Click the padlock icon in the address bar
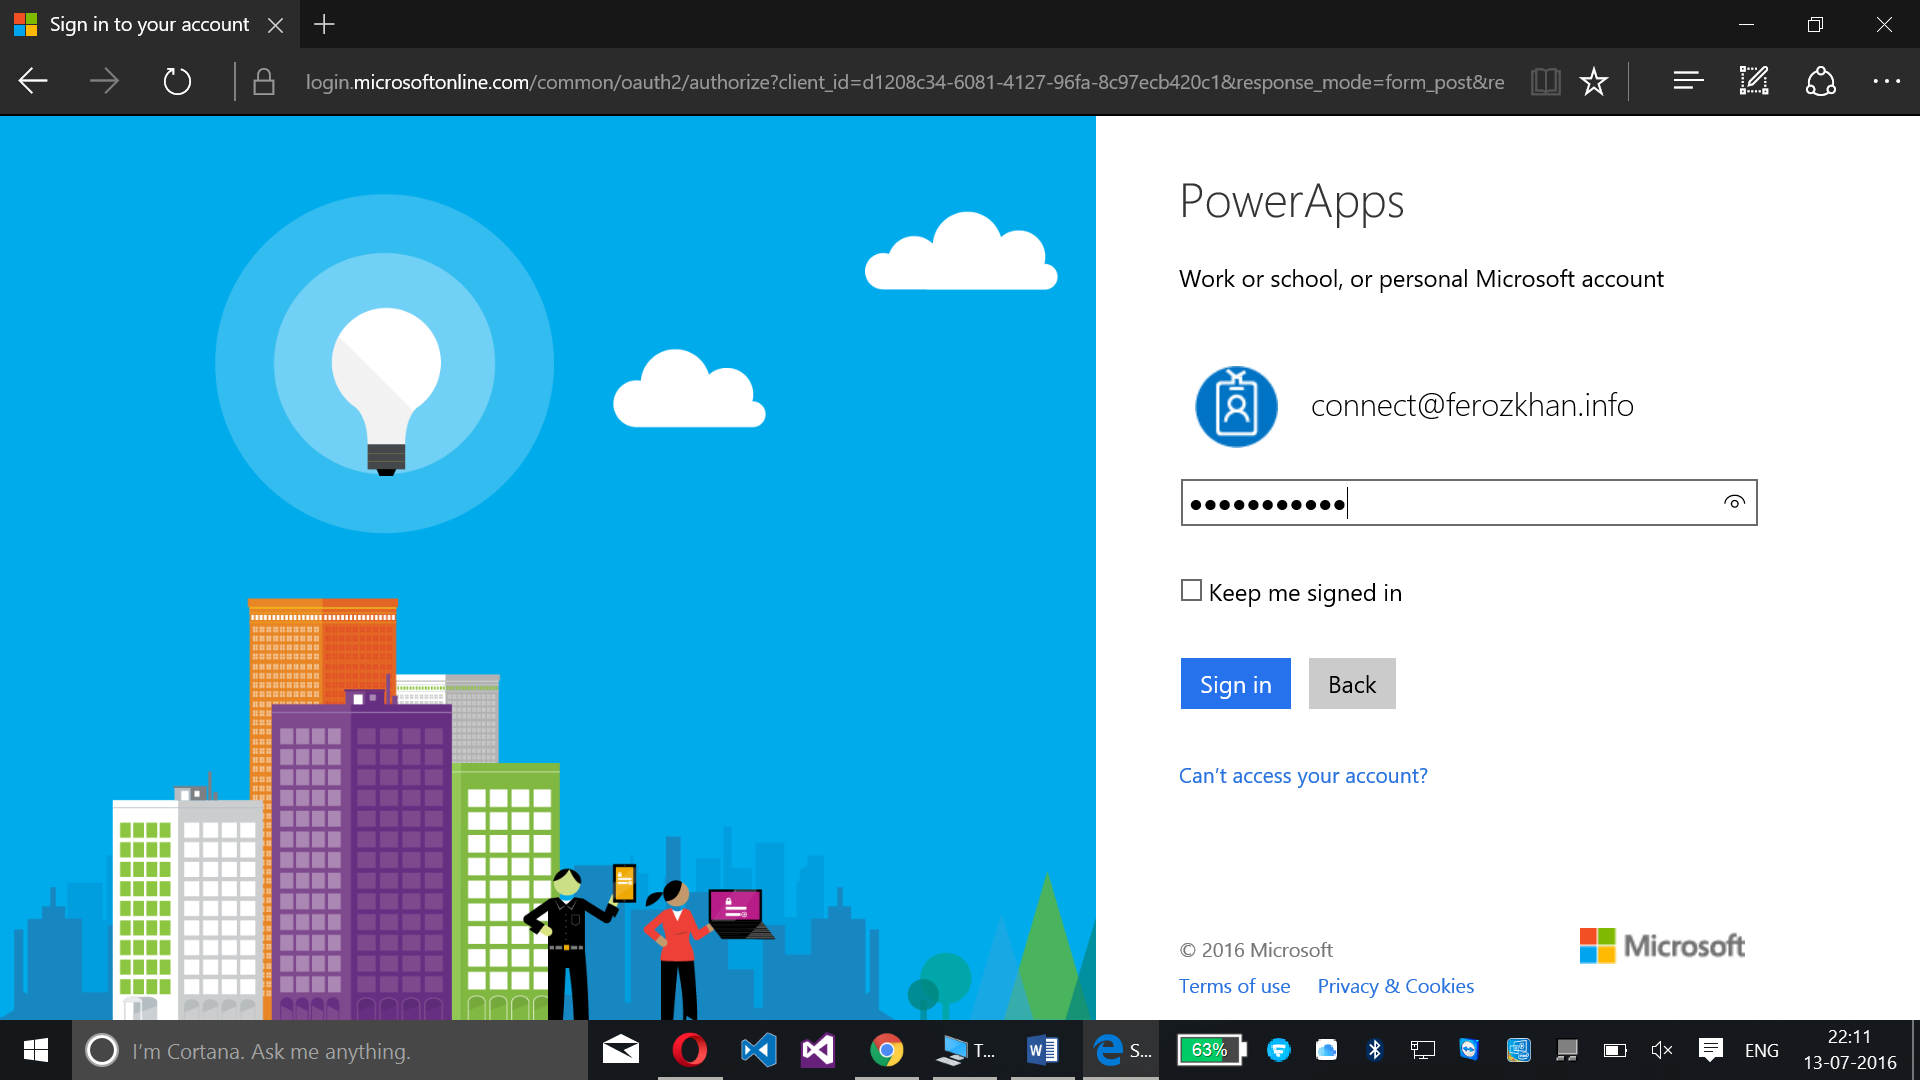 (x=264, y=82)
